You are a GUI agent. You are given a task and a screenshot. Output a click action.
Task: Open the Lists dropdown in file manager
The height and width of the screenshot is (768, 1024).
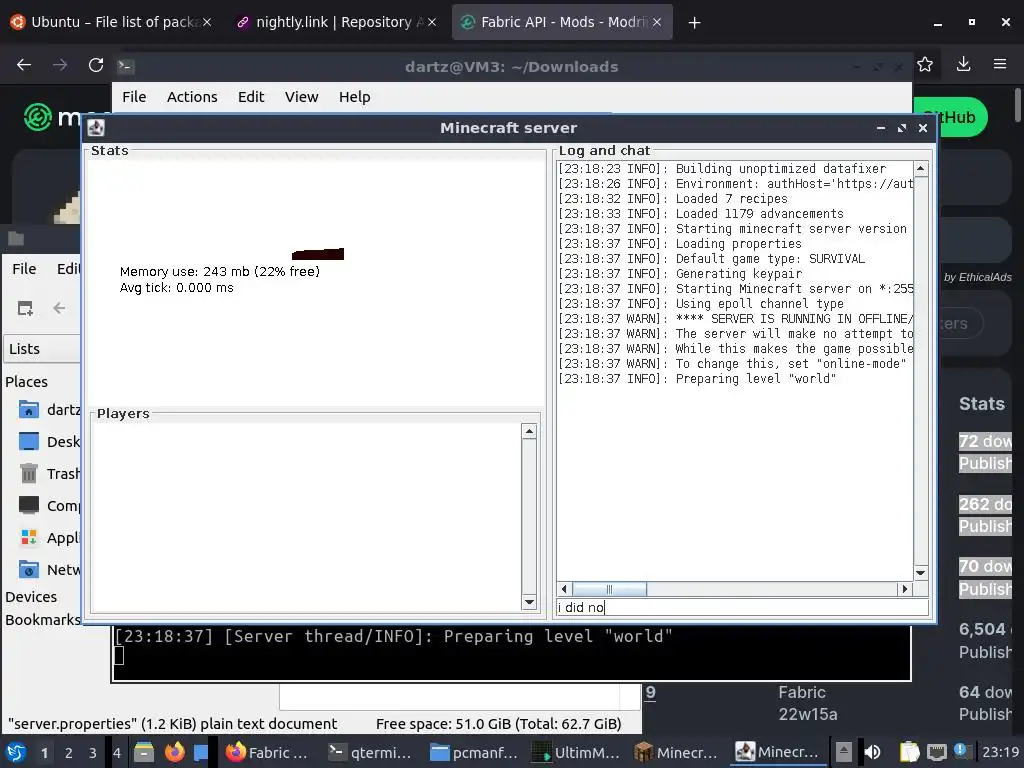[42, 349]
